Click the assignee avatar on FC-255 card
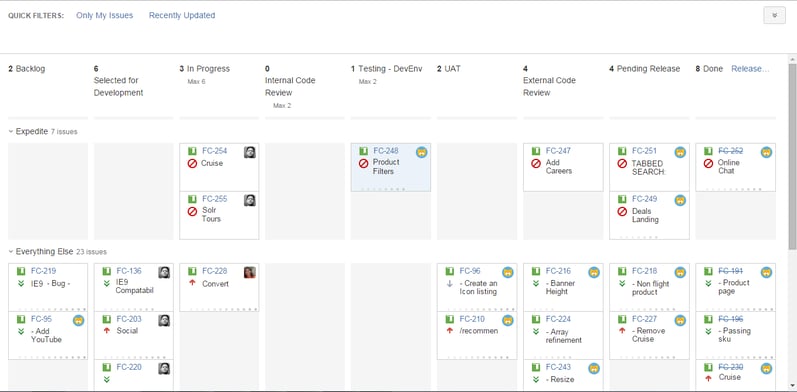The width and height of the screenshot is (797, 392). click(x=250, y=200)
